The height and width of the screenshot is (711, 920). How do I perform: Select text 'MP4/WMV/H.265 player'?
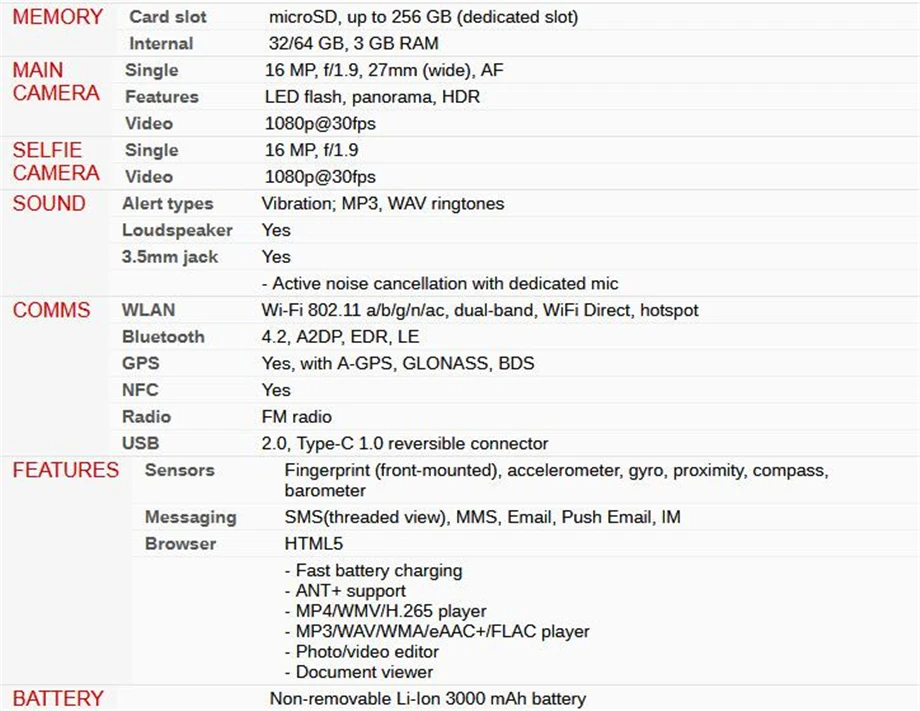click(391, 611)
